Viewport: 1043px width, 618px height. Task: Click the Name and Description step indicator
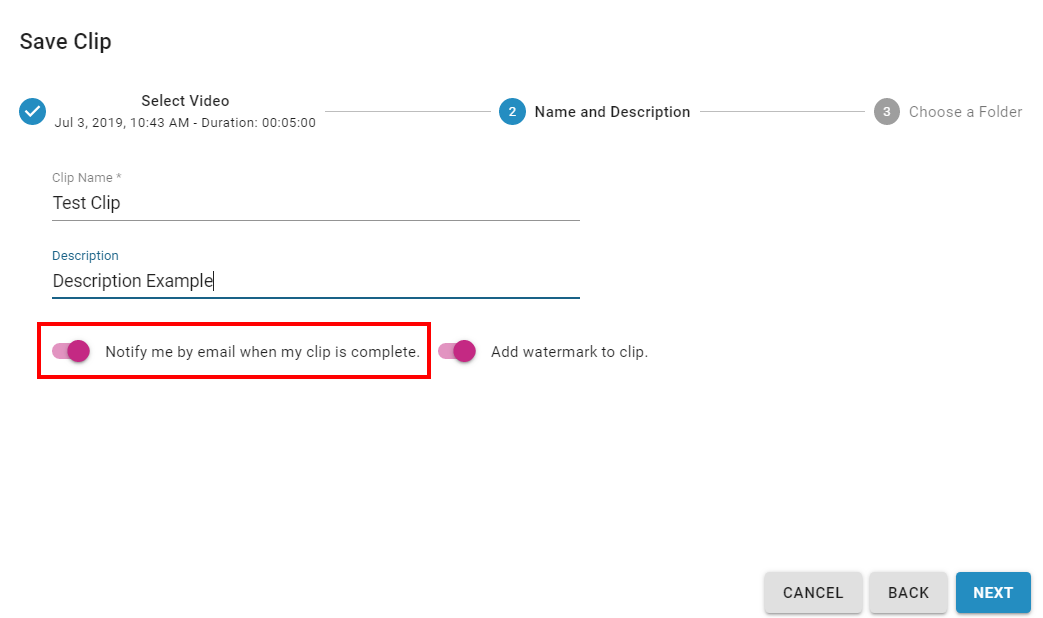pyautogui.click(x=612, y=112)
